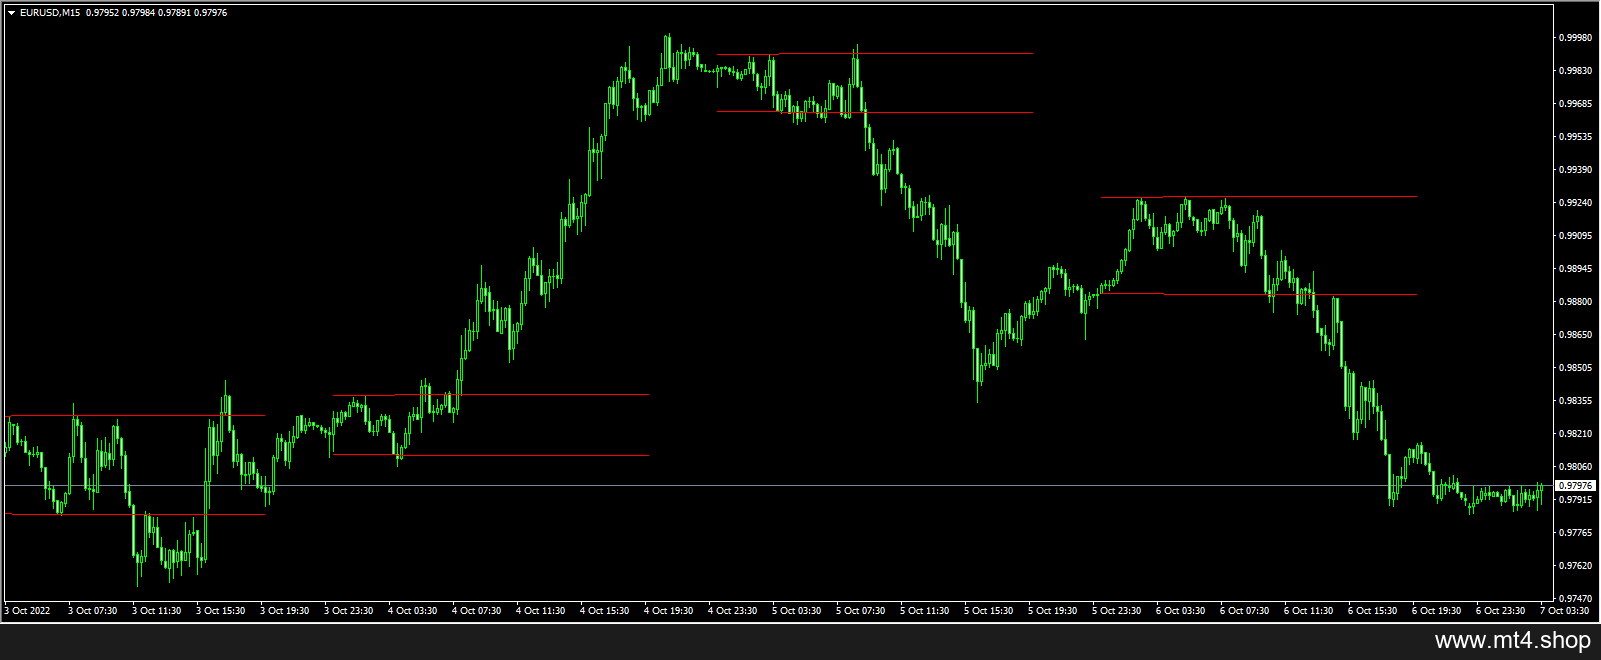The width and height of the screenshot is (1601, 660).
Task: Click price axis label 0.97470
Action: point(1576,598)
